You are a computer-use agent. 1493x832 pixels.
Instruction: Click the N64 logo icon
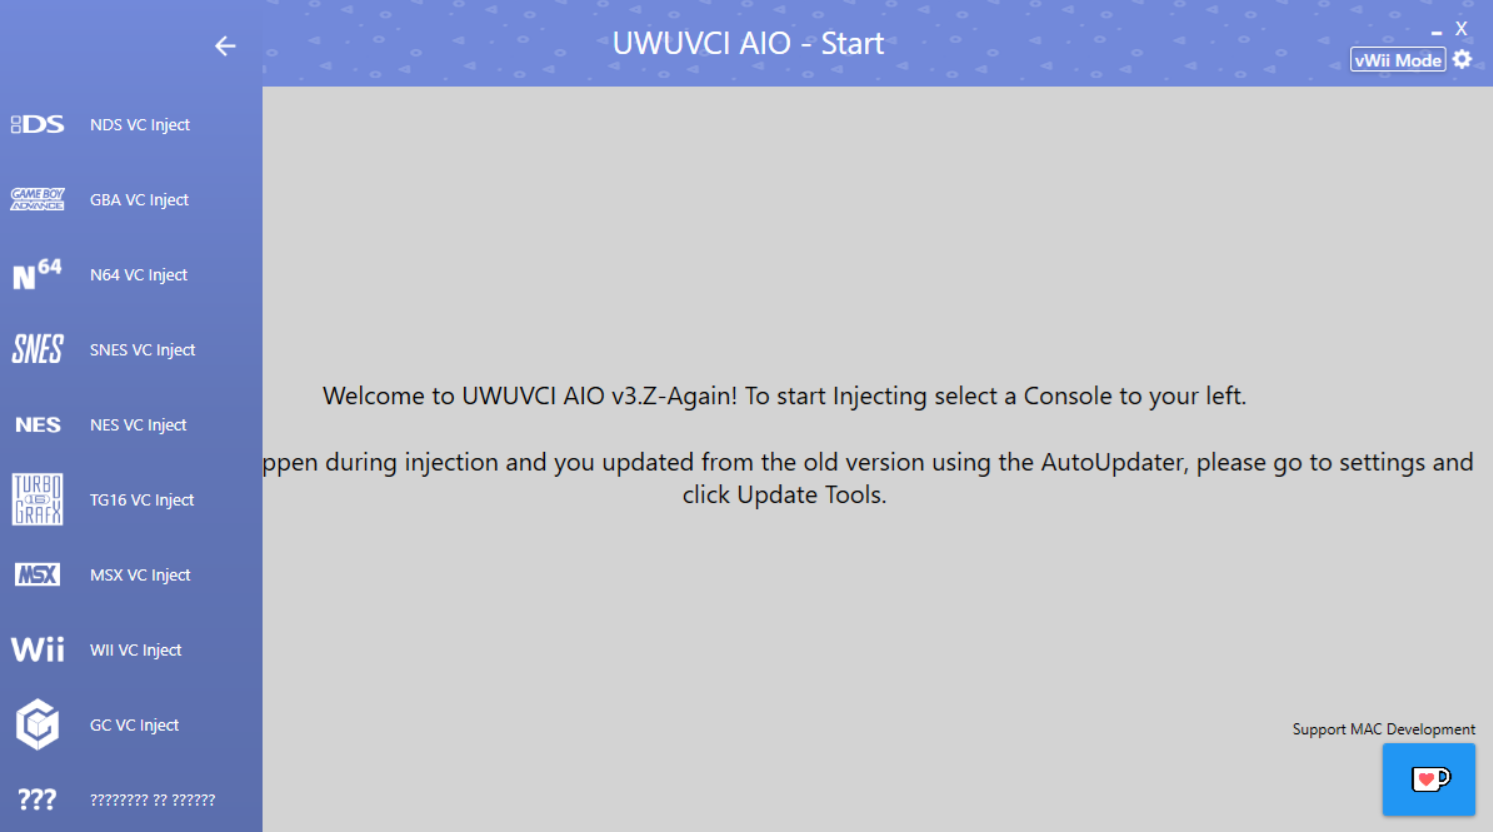[x=37, y=274]
